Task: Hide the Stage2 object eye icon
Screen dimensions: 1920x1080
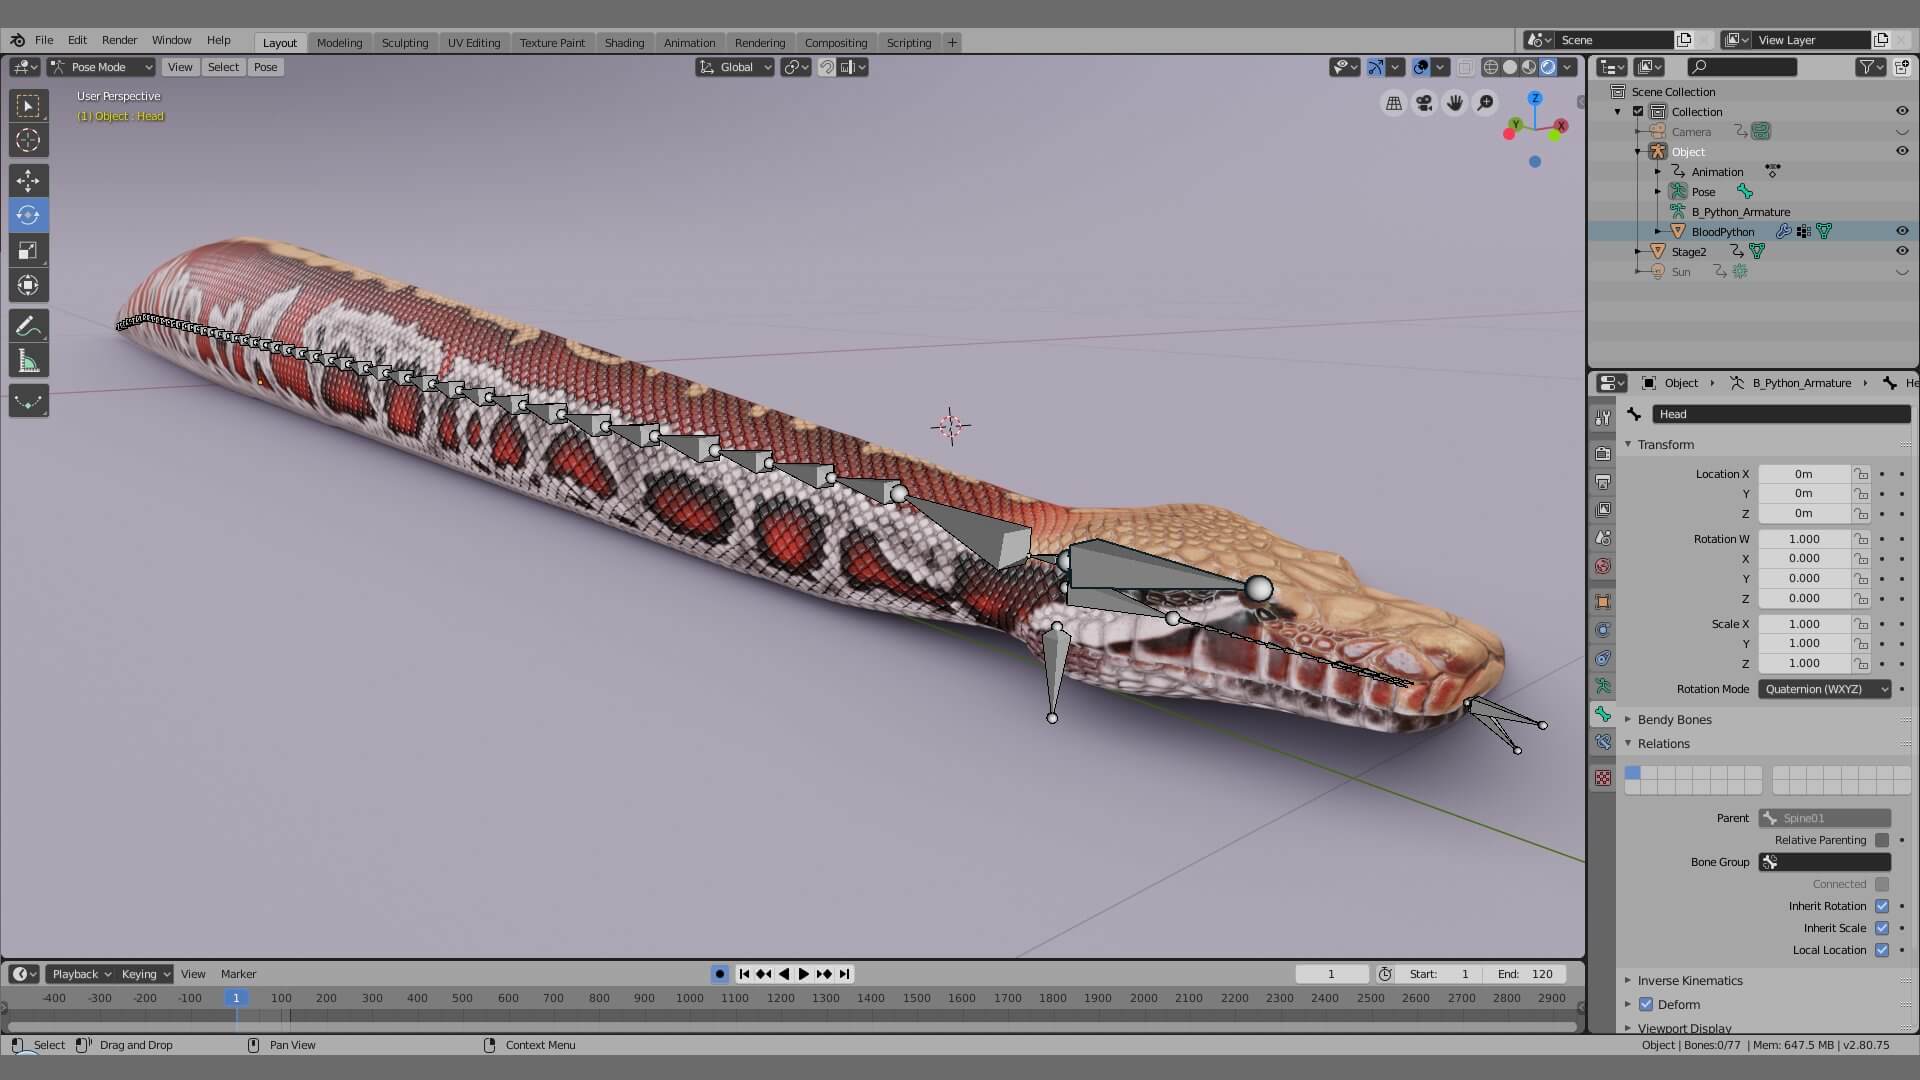Action: (x=1902, y=251)
